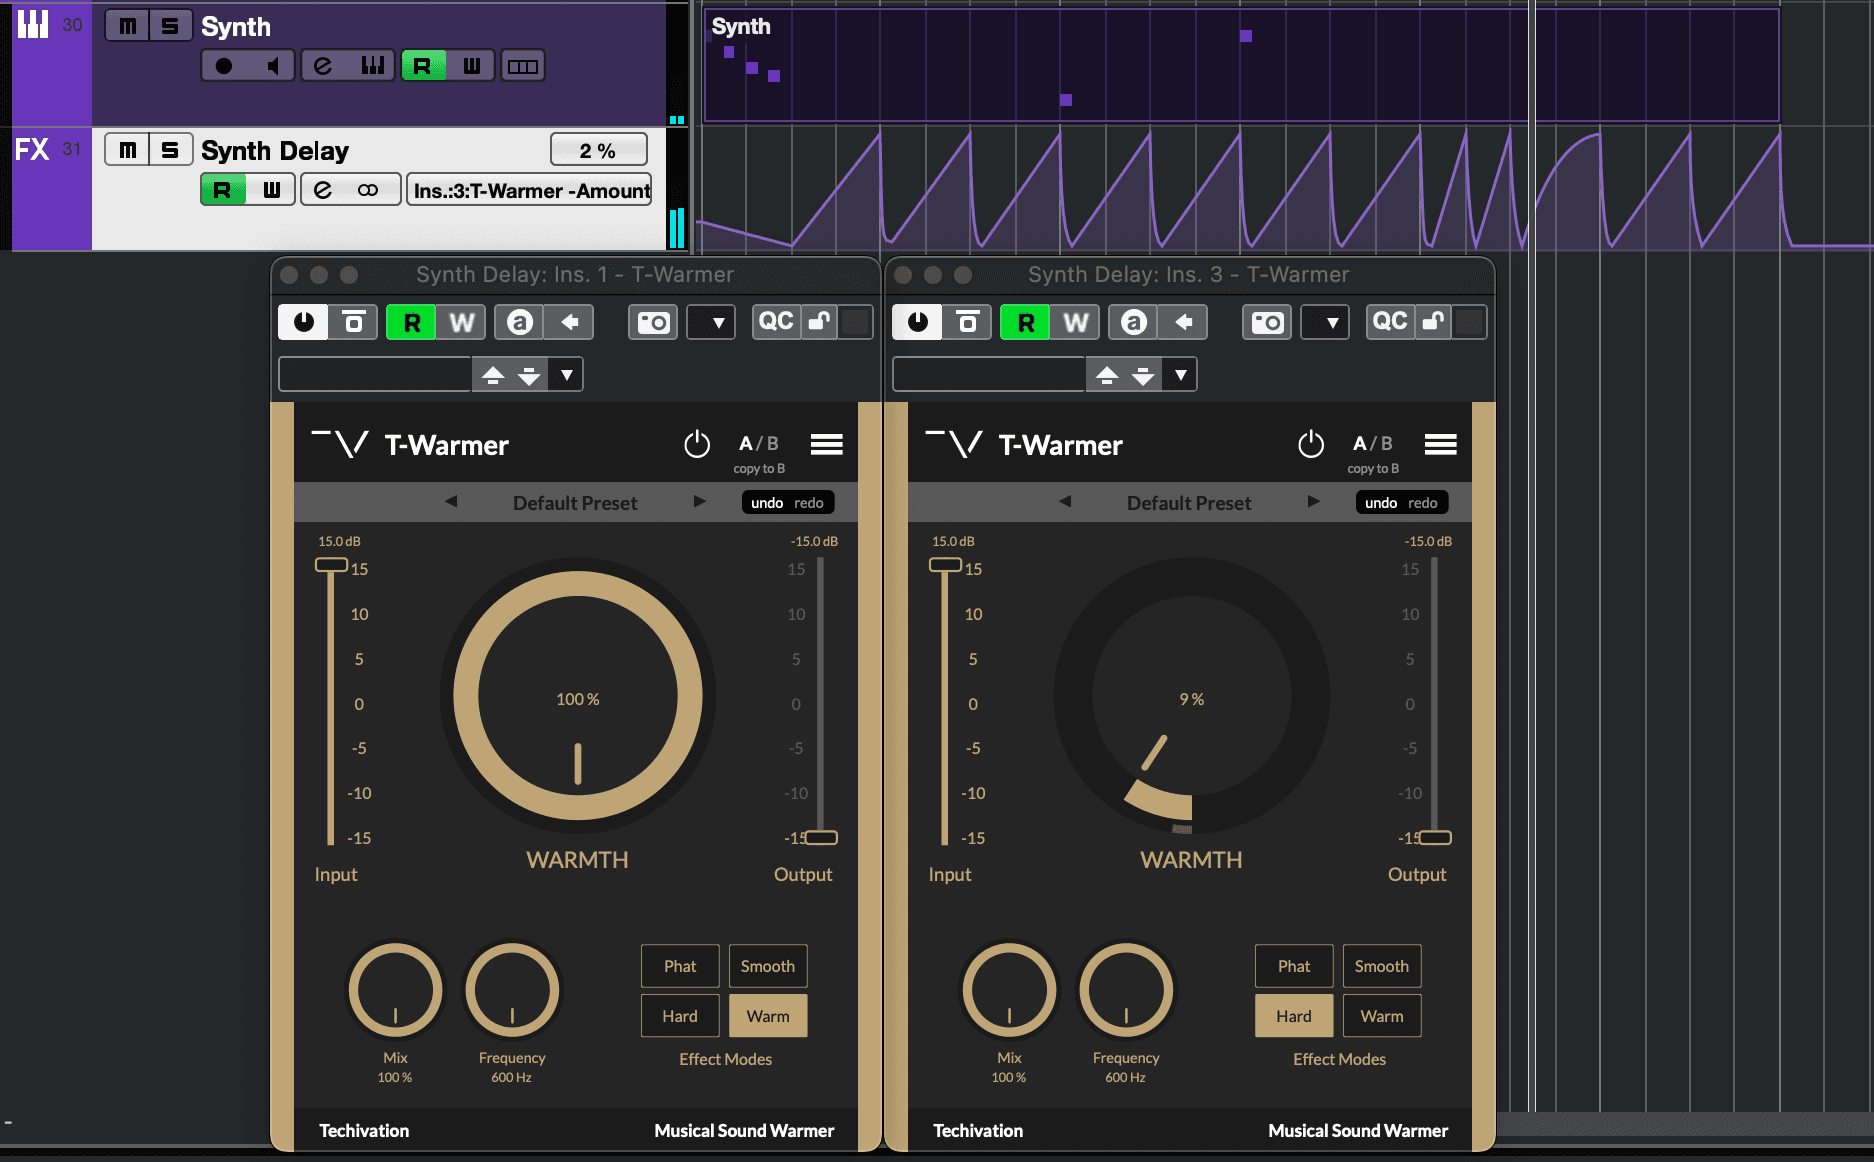The width and height of the screenshot is (1874, 1162).
Task: Open the Default Preset menu on Ins. 1
Action: coord(574,502)
